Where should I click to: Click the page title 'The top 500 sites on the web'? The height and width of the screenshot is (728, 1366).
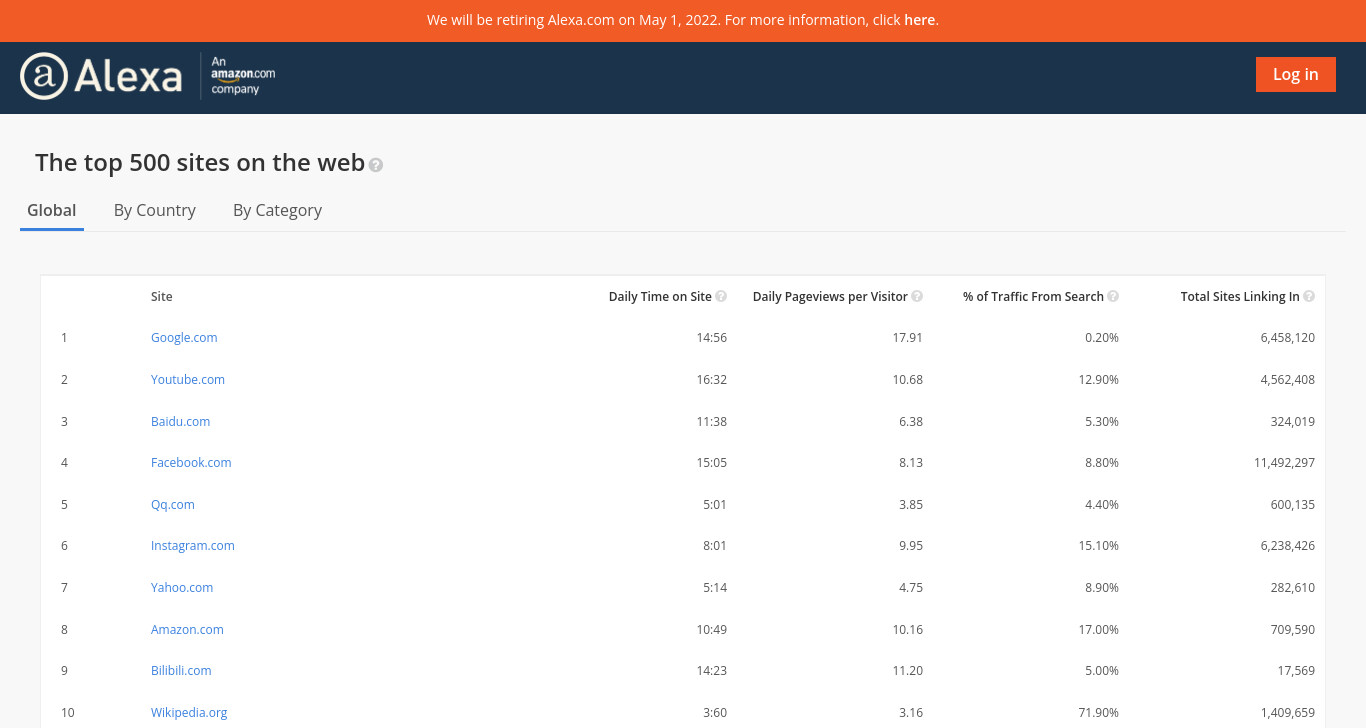[x=200, y=163]
